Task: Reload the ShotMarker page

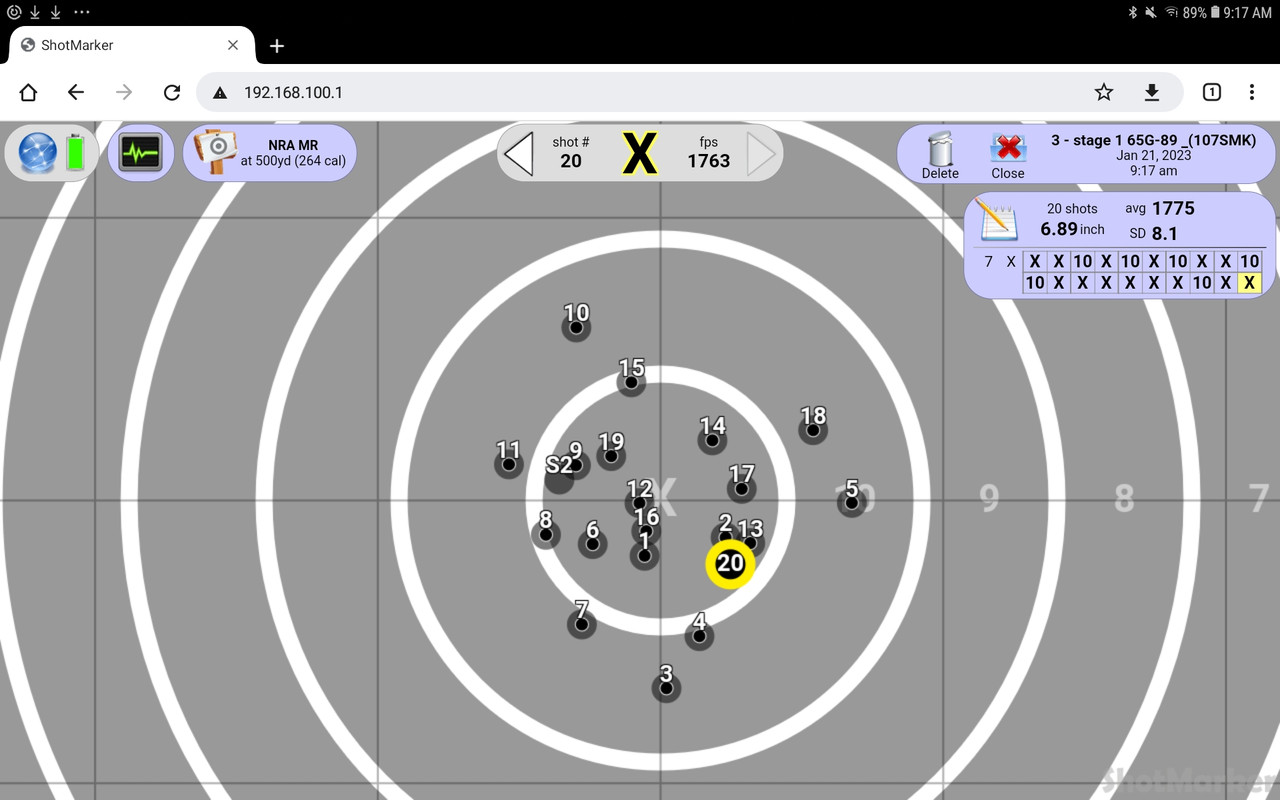Action: (171, 91)
